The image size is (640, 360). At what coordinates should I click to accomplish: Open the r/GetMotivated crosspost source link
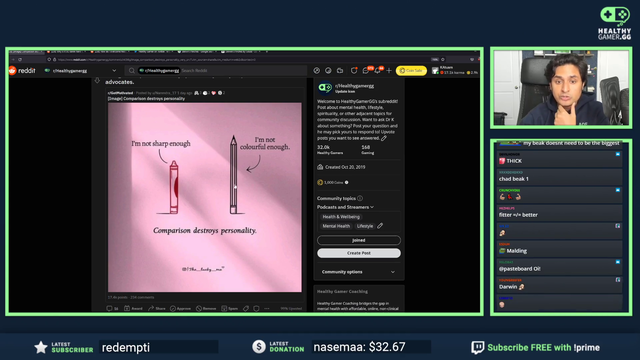(x=120, y=93)
